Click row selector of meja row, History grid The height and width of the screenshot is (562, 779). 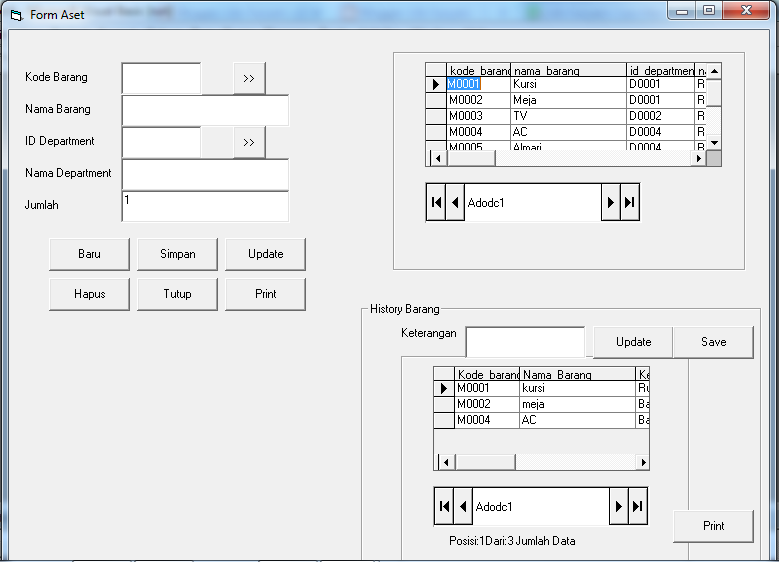[444, 404]
